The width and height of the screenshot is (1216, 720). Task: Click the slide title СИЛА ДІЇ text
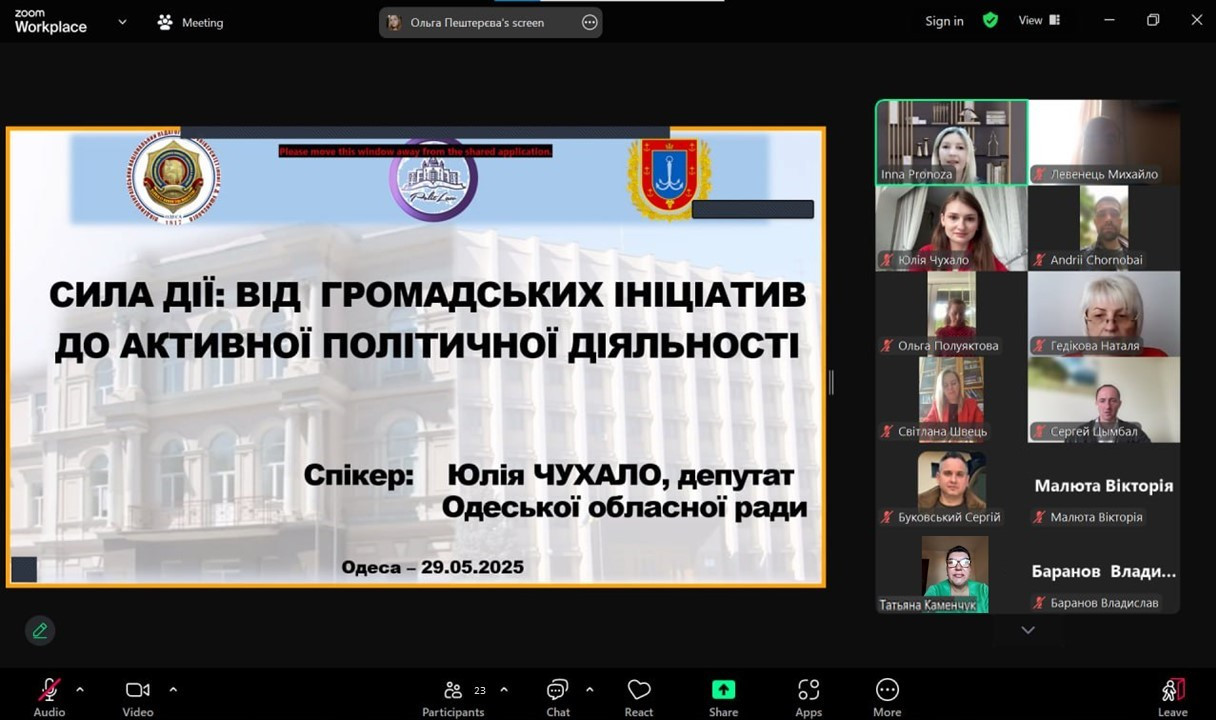428,320
